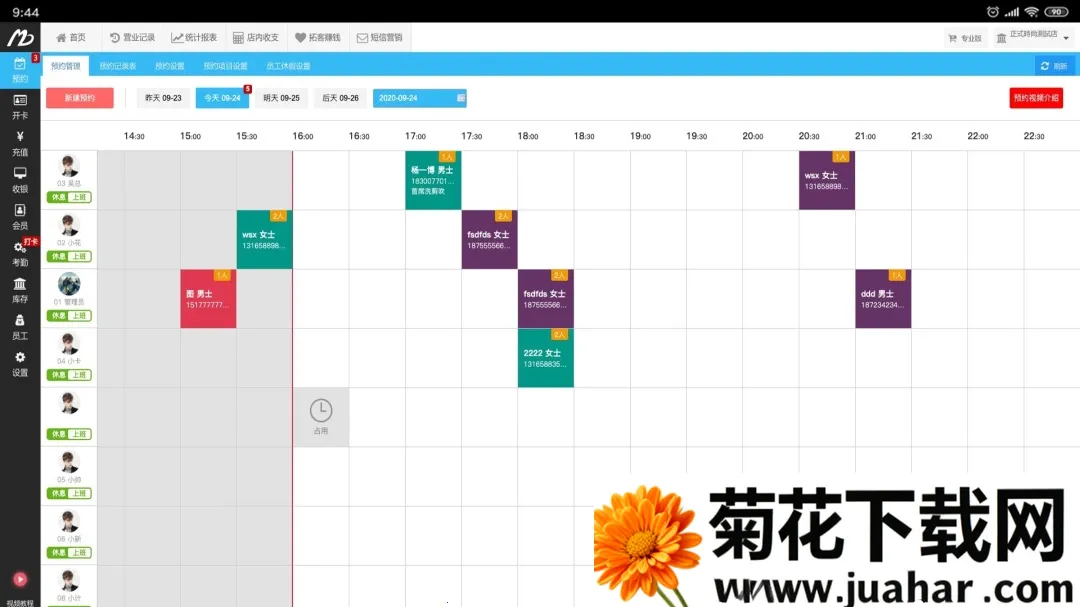Go to 会员 members icon in sidebar
The height and width of the screenshot is (607, 1080).
[x=20, y=211]
